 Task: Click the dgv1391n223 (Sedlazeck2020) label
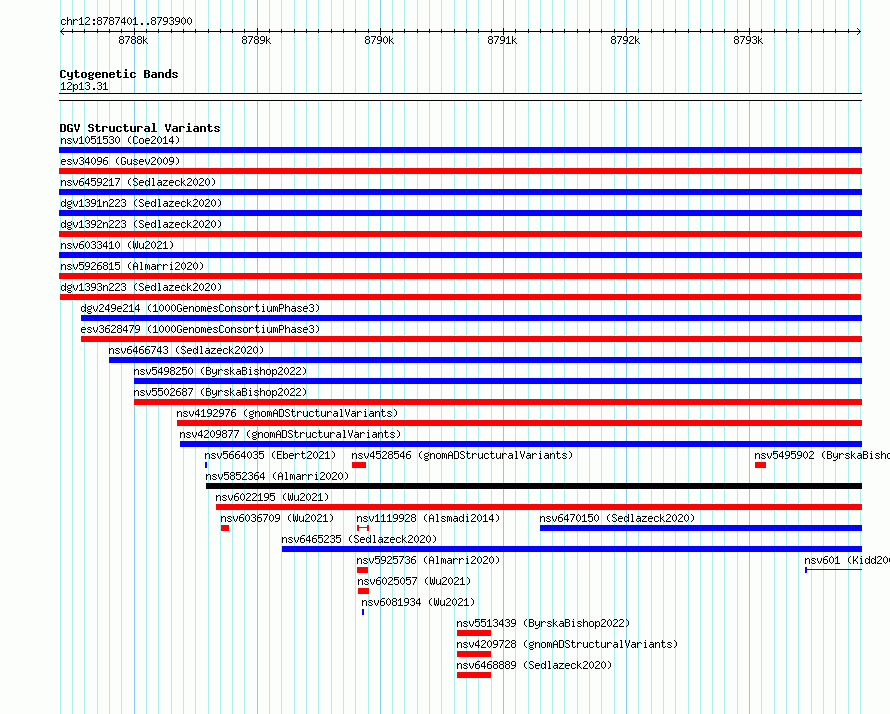click(141, 203)
